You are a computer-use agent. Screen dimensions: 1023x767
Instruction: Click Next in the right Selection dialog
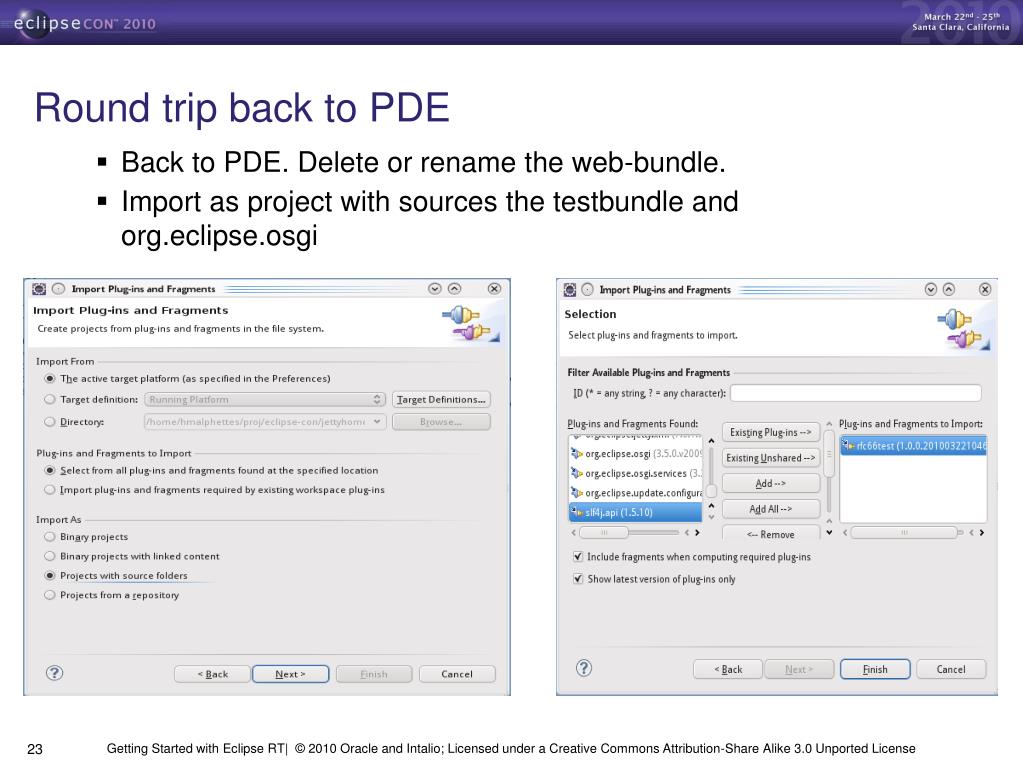click(x=799, y=669)
